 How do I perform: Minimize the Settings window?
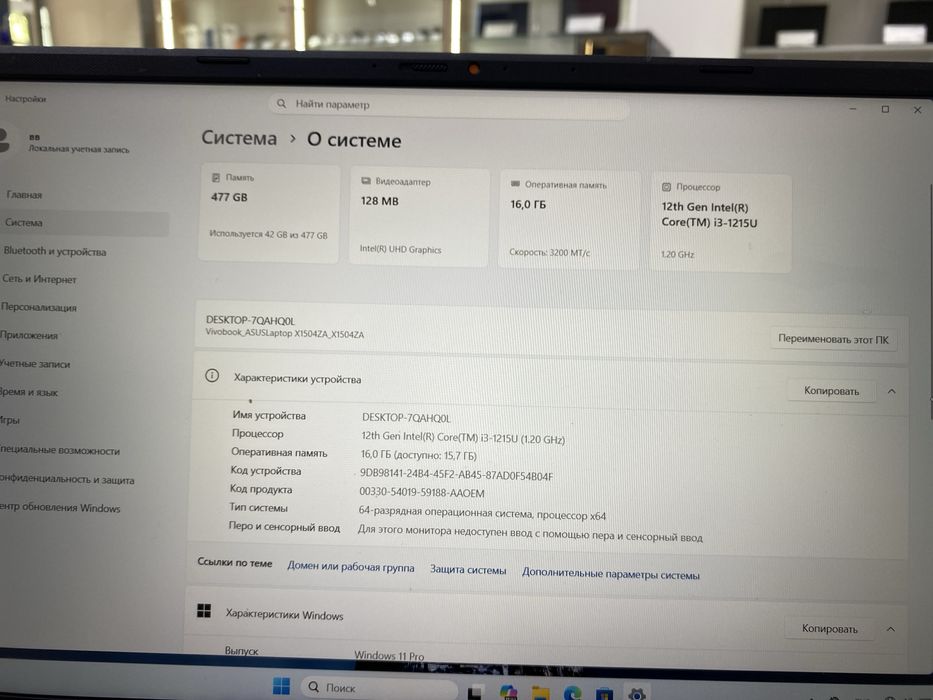(x=853, y=109)
